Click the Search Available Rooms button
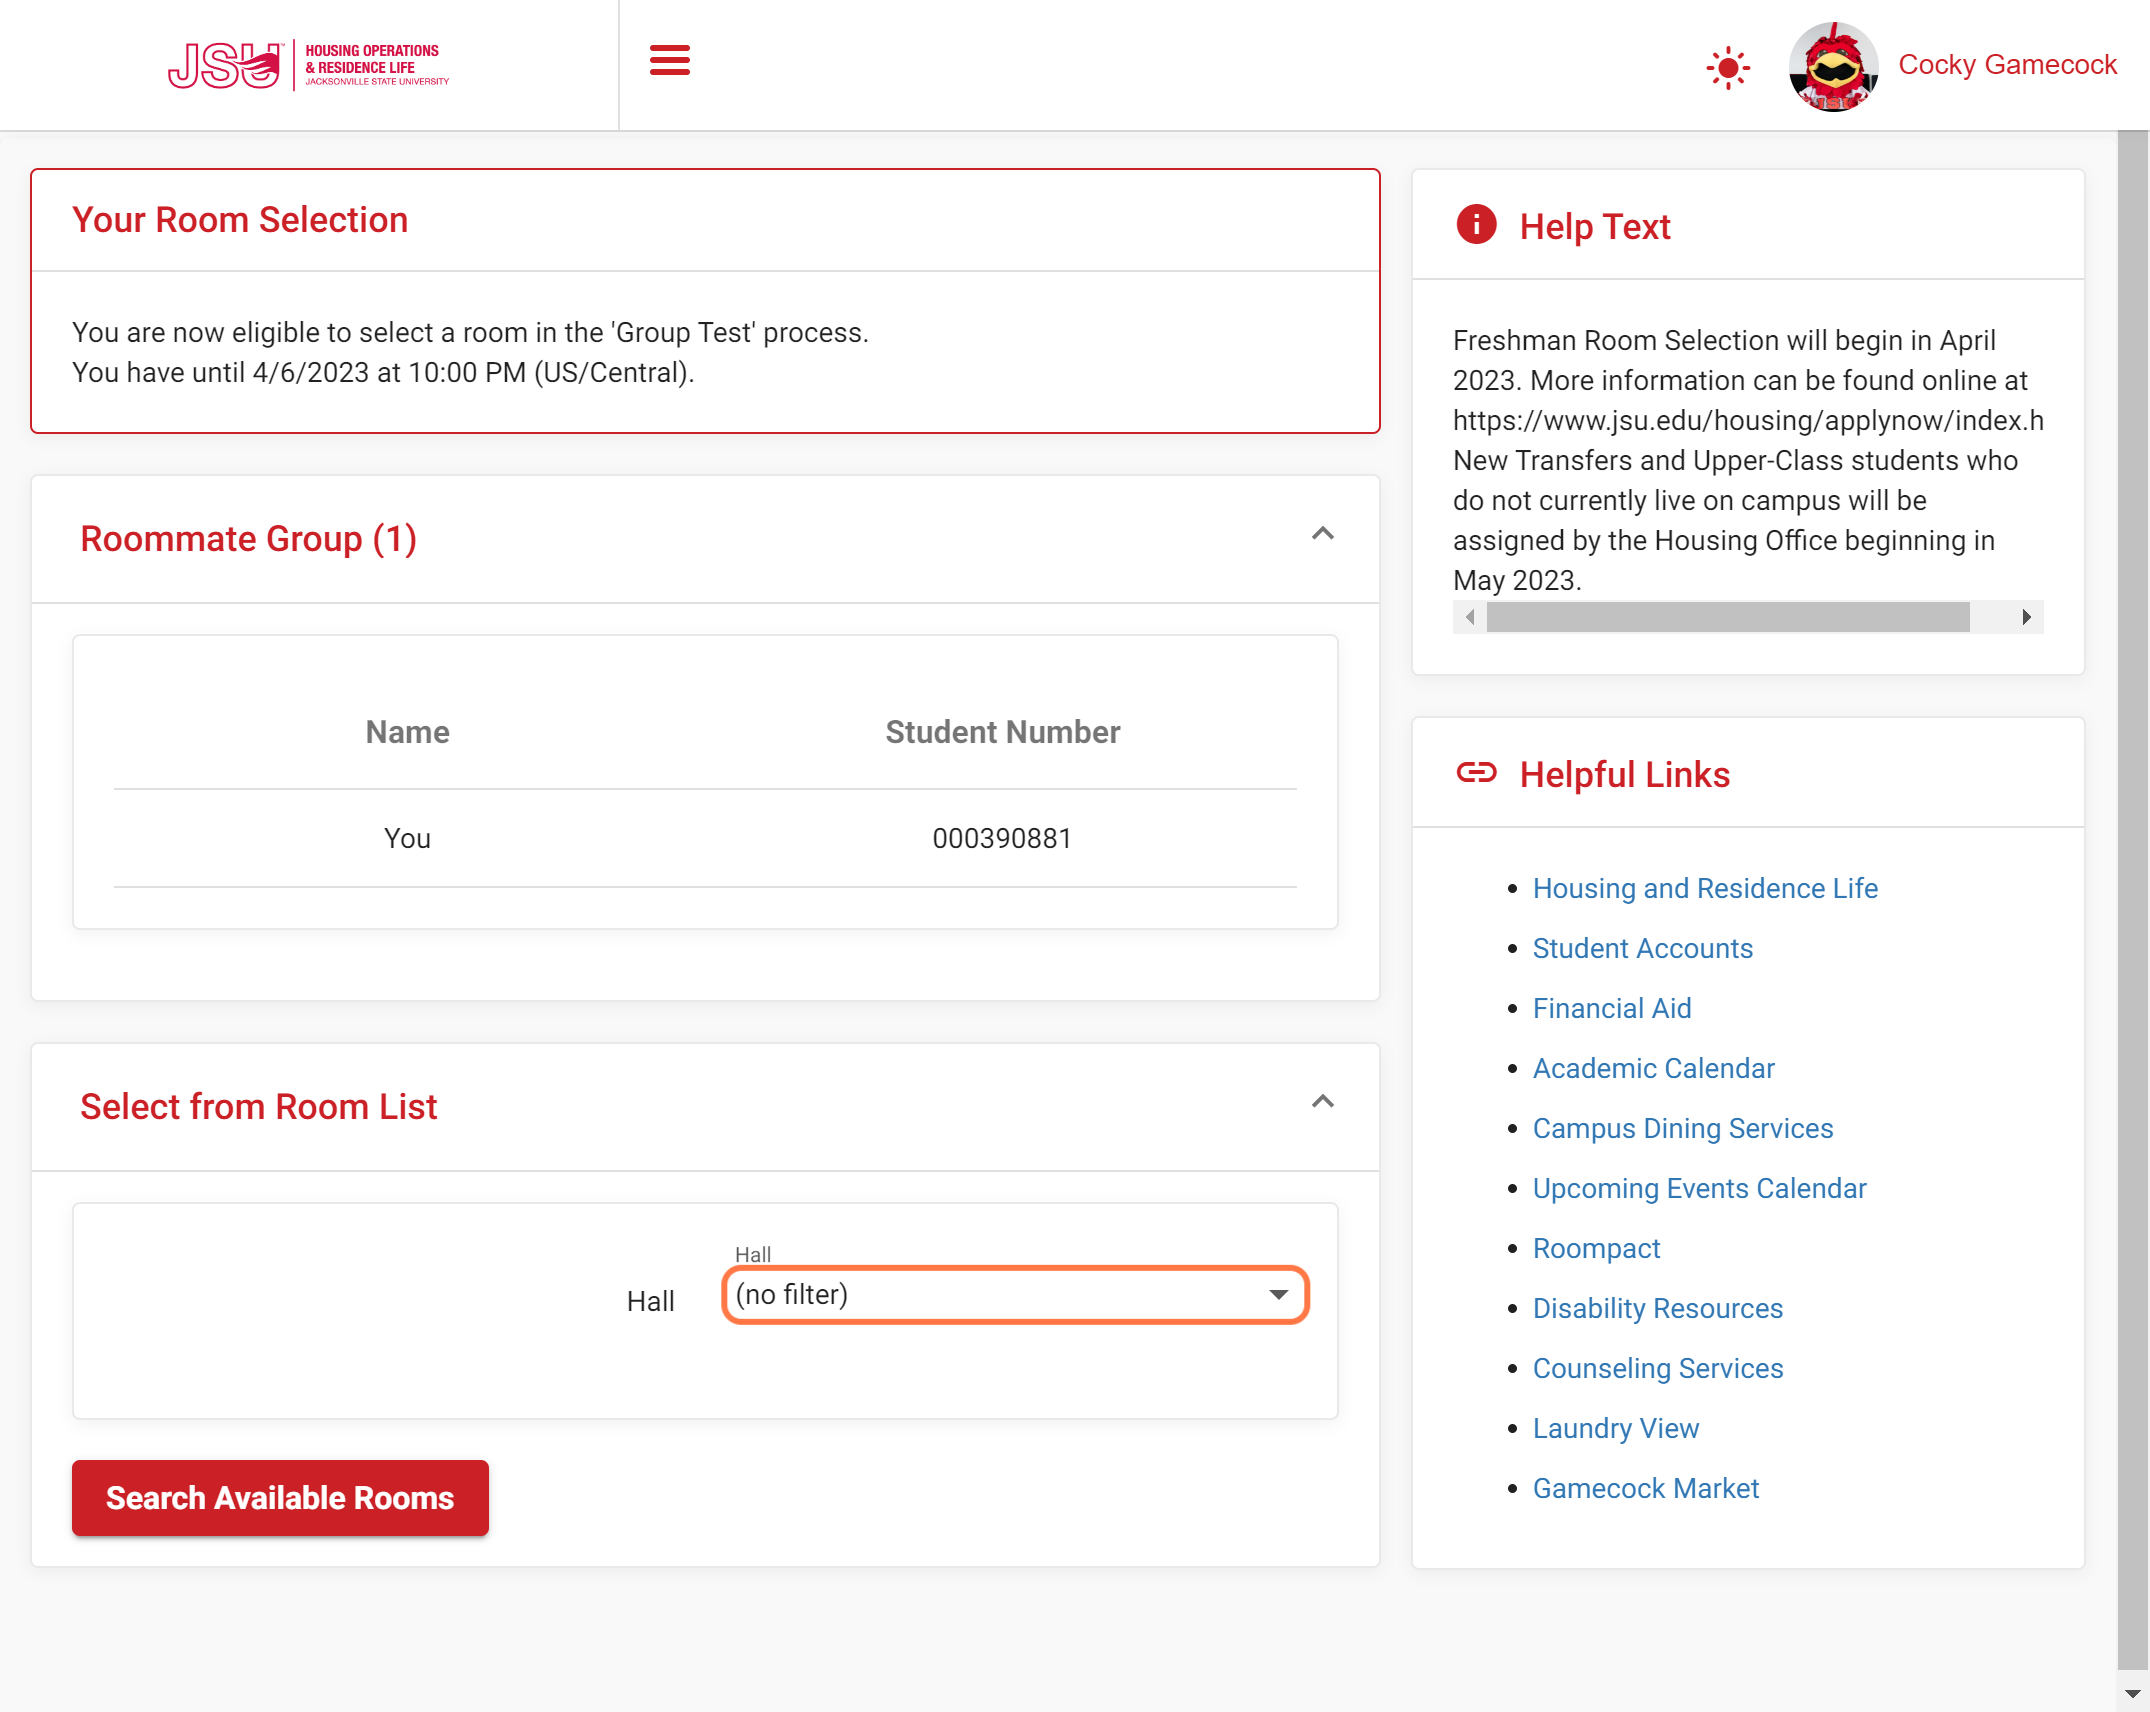Viewport: 2150px width, 1712px height. coord(280,1497)
